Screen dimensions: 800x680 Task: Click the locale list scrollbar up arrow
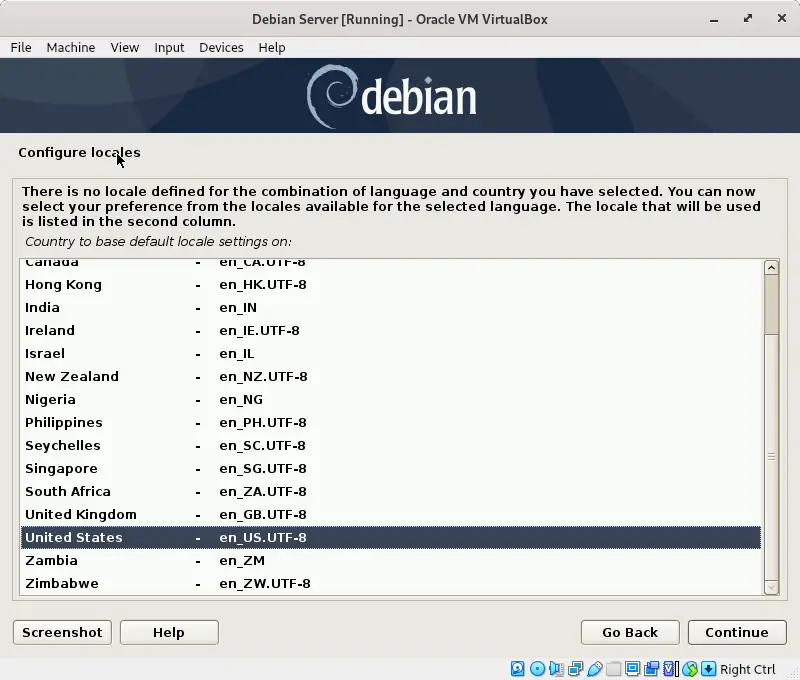click(771, 268)
